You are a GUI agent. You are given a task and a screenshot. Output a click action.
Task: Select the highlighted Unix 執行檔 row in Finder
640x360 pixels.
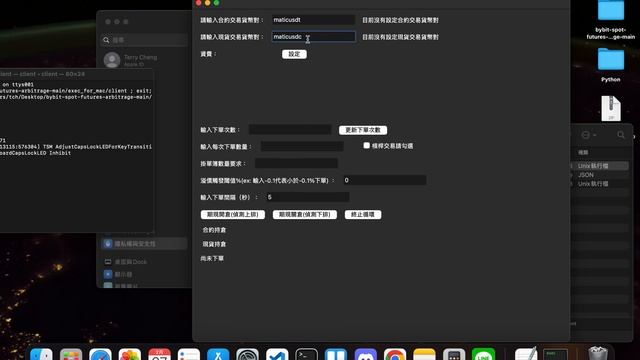[x=599, y=166]
